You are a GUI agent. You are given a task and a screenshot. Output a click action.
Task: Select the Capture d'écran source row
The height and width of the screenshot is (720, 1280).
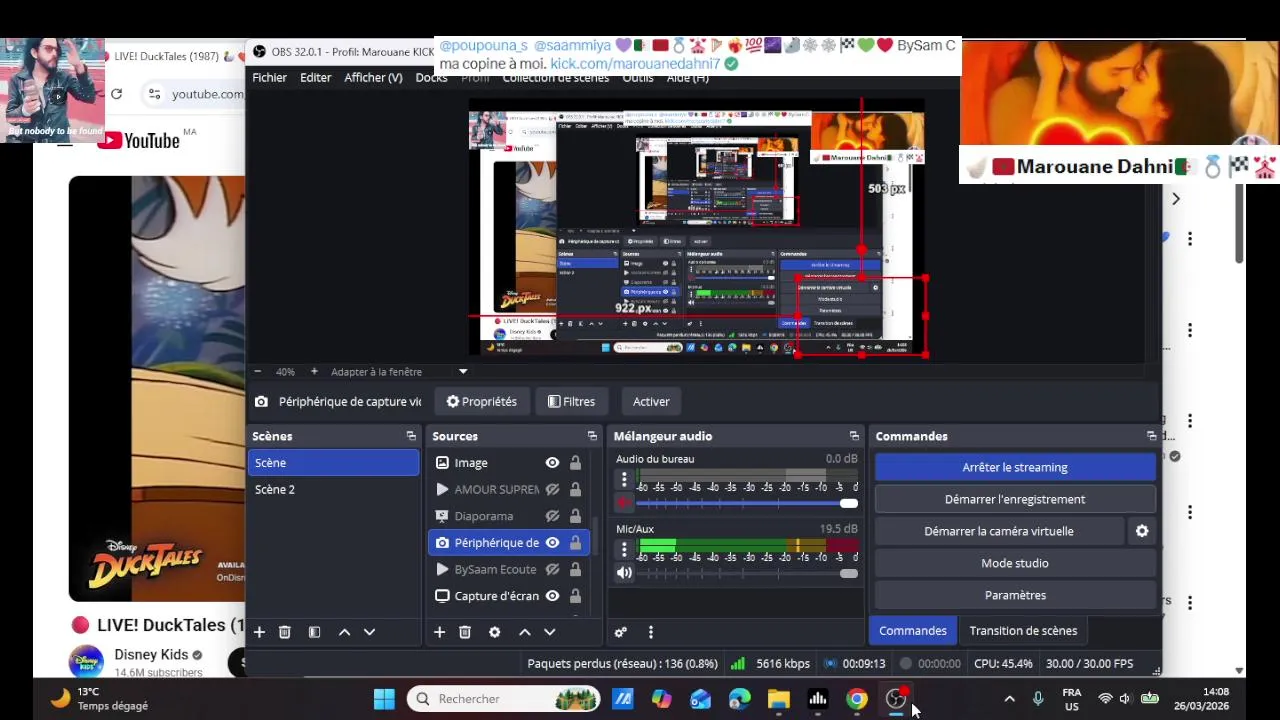508,596
